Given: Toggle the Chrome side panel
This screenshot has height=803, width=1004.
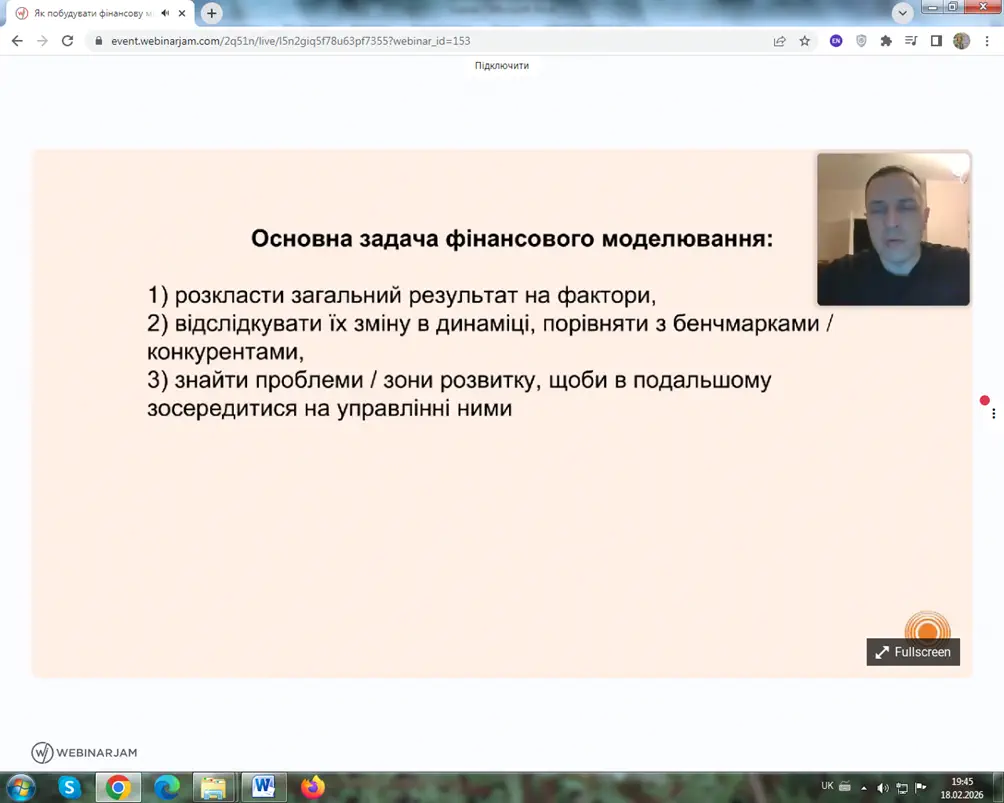Looking at the screenshot, I should pyautogui.click(x=936, y=41).
